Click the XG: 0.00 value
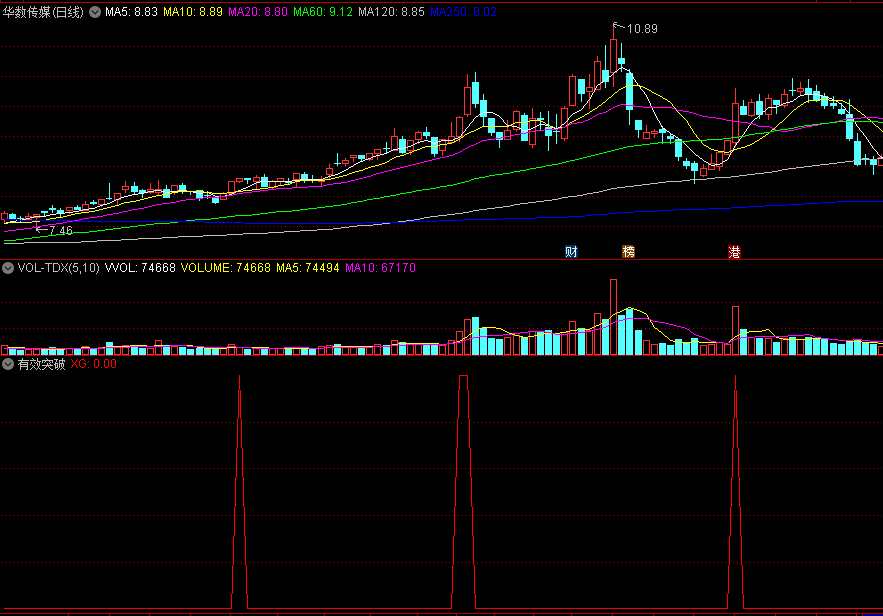Screen dimensions: 883x616 93,364
